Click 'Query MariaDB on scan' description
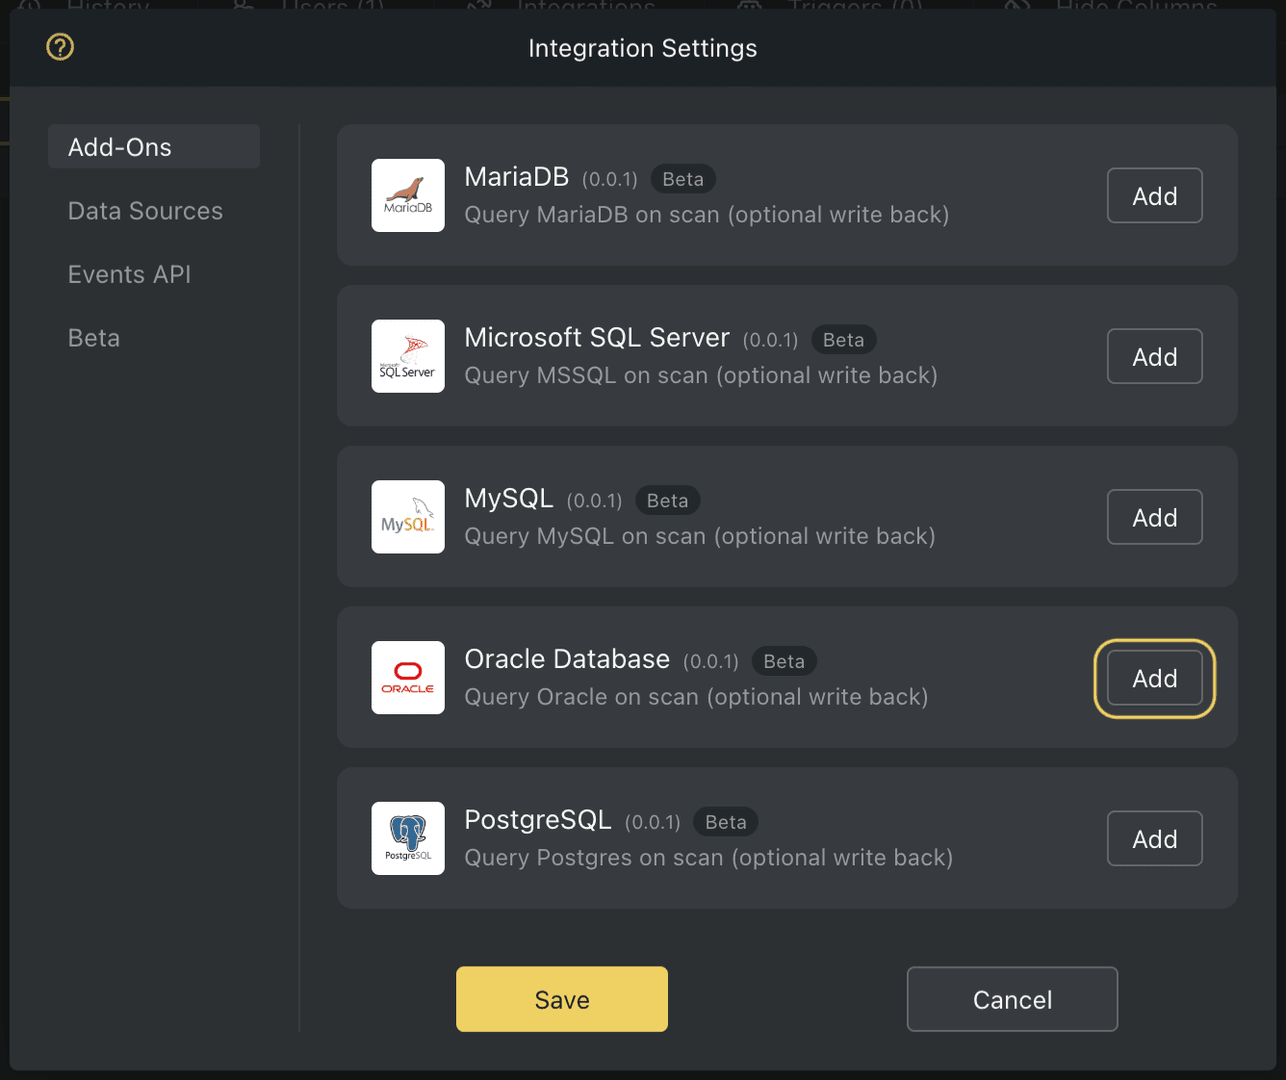1286x1080 pixels. [x=707, y=215]
